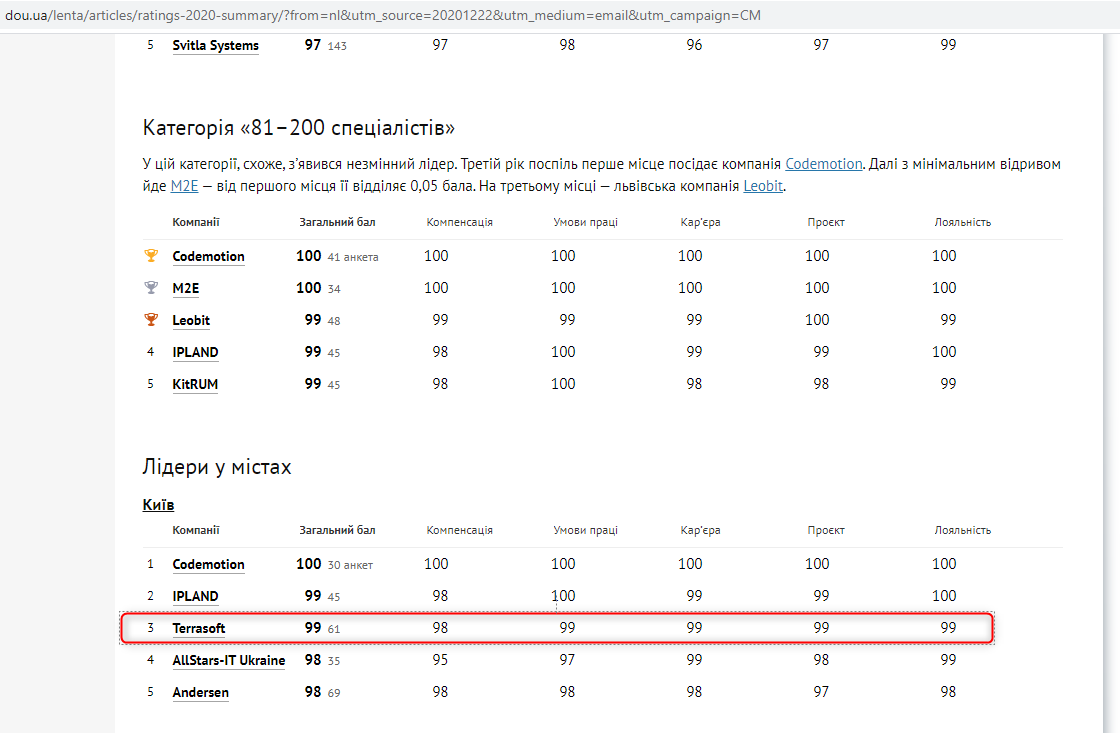The height and width of the screenshot is (733, 1120).
Task: Open Codemotion in the 81–200 category table
Action: pos(209,256)
